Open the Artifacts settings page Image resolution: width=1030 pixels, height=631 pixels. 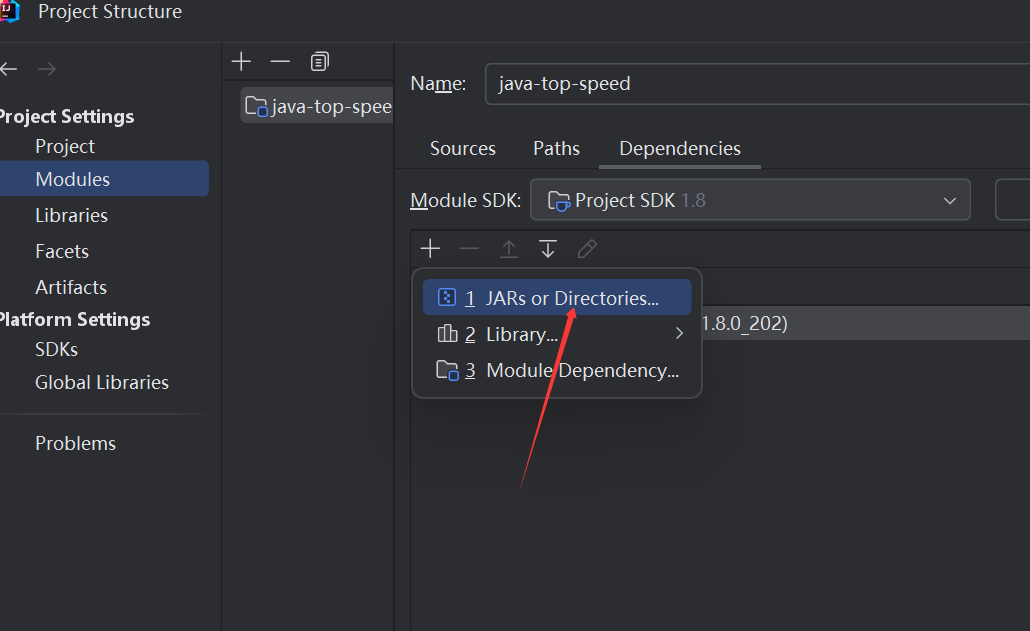71,287
